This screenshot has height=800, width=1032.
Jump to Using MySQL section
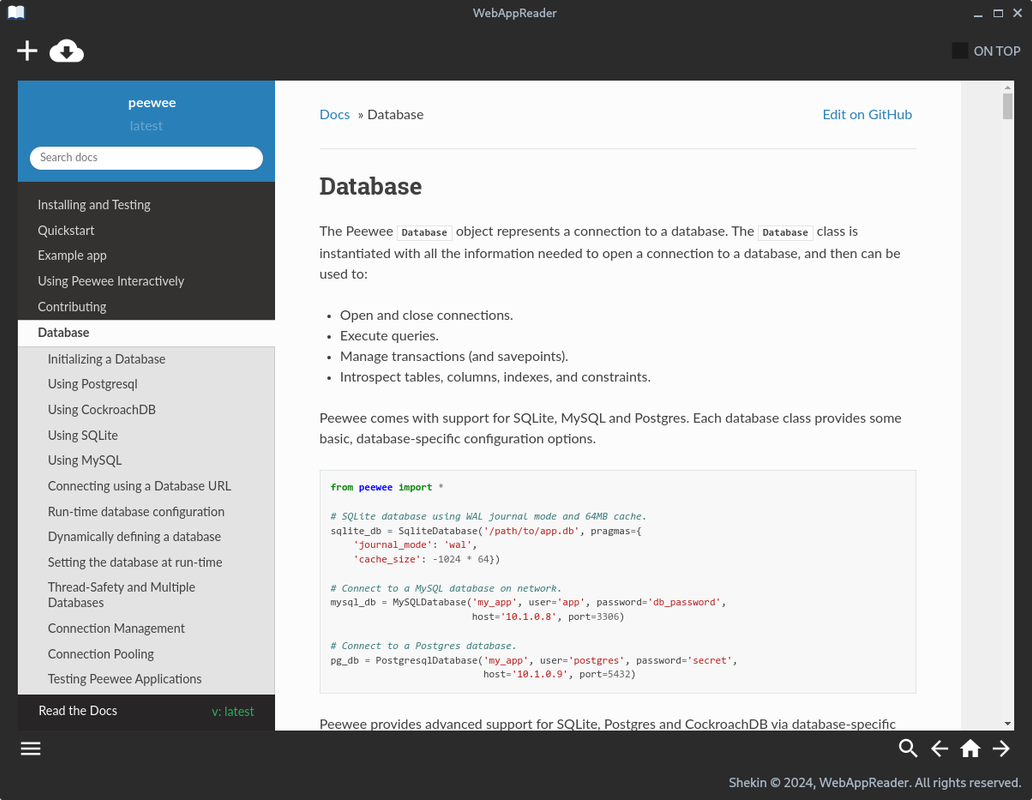(x=85, y=461)
